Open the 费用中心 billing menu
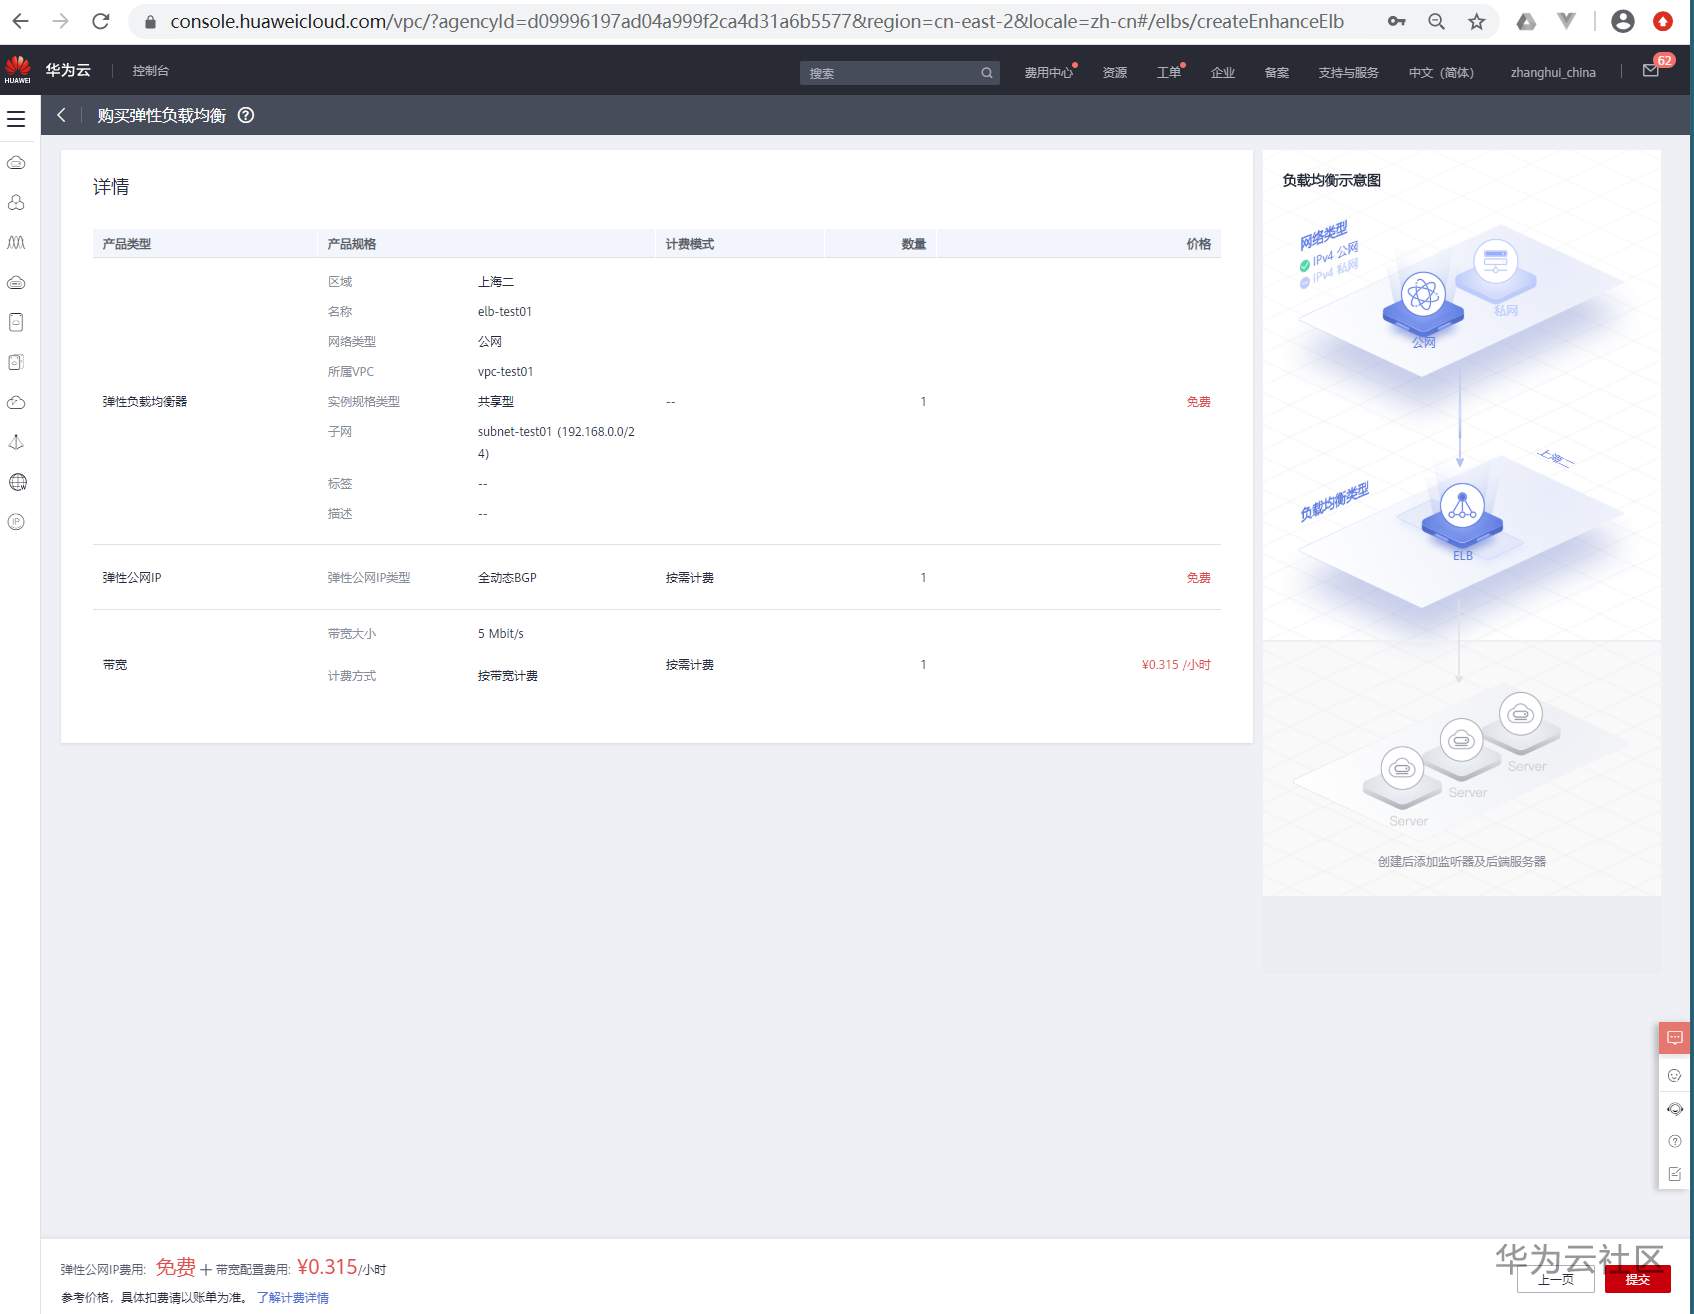 [1048, 72]
